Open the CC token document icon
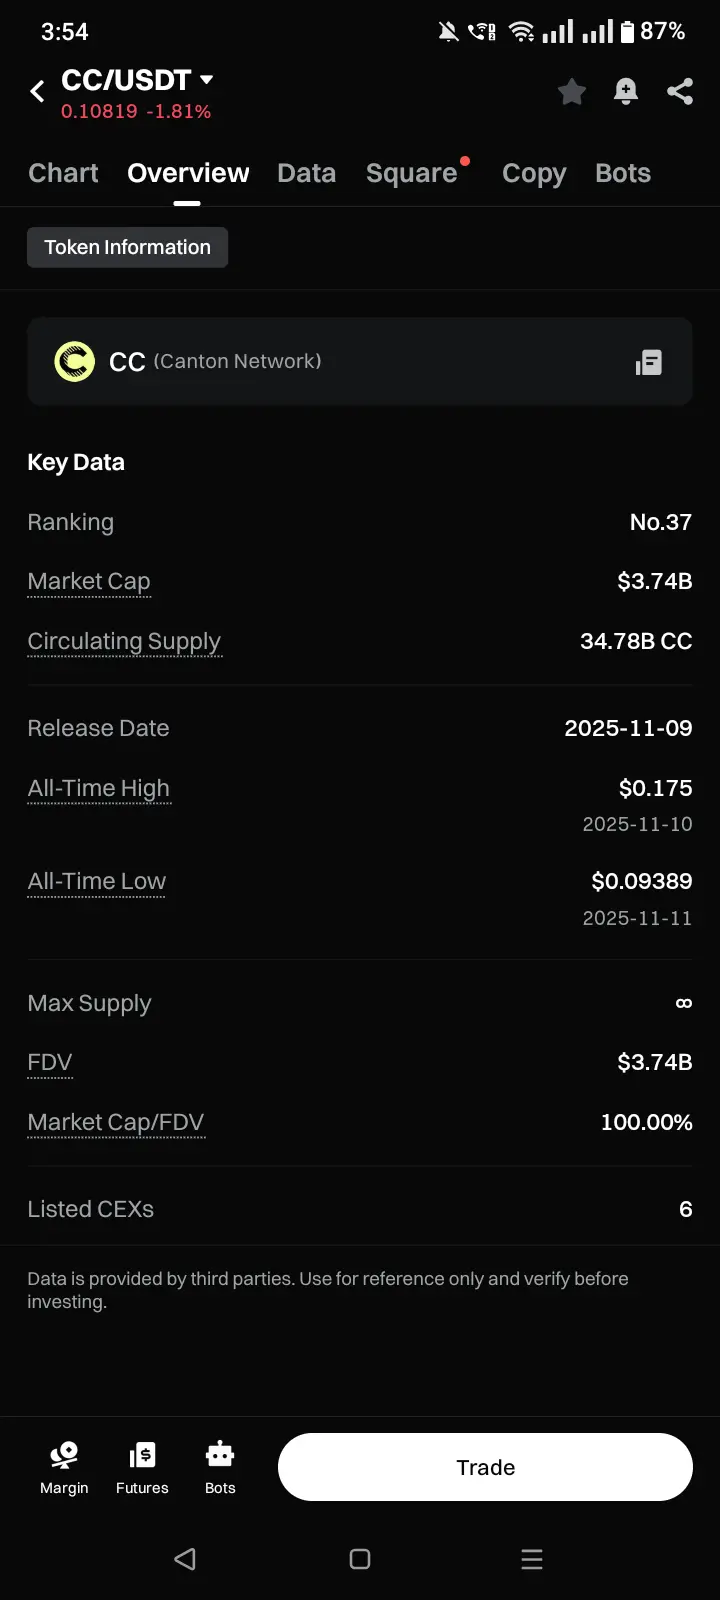Screen dimensions: 720x1600 point(649,362)
